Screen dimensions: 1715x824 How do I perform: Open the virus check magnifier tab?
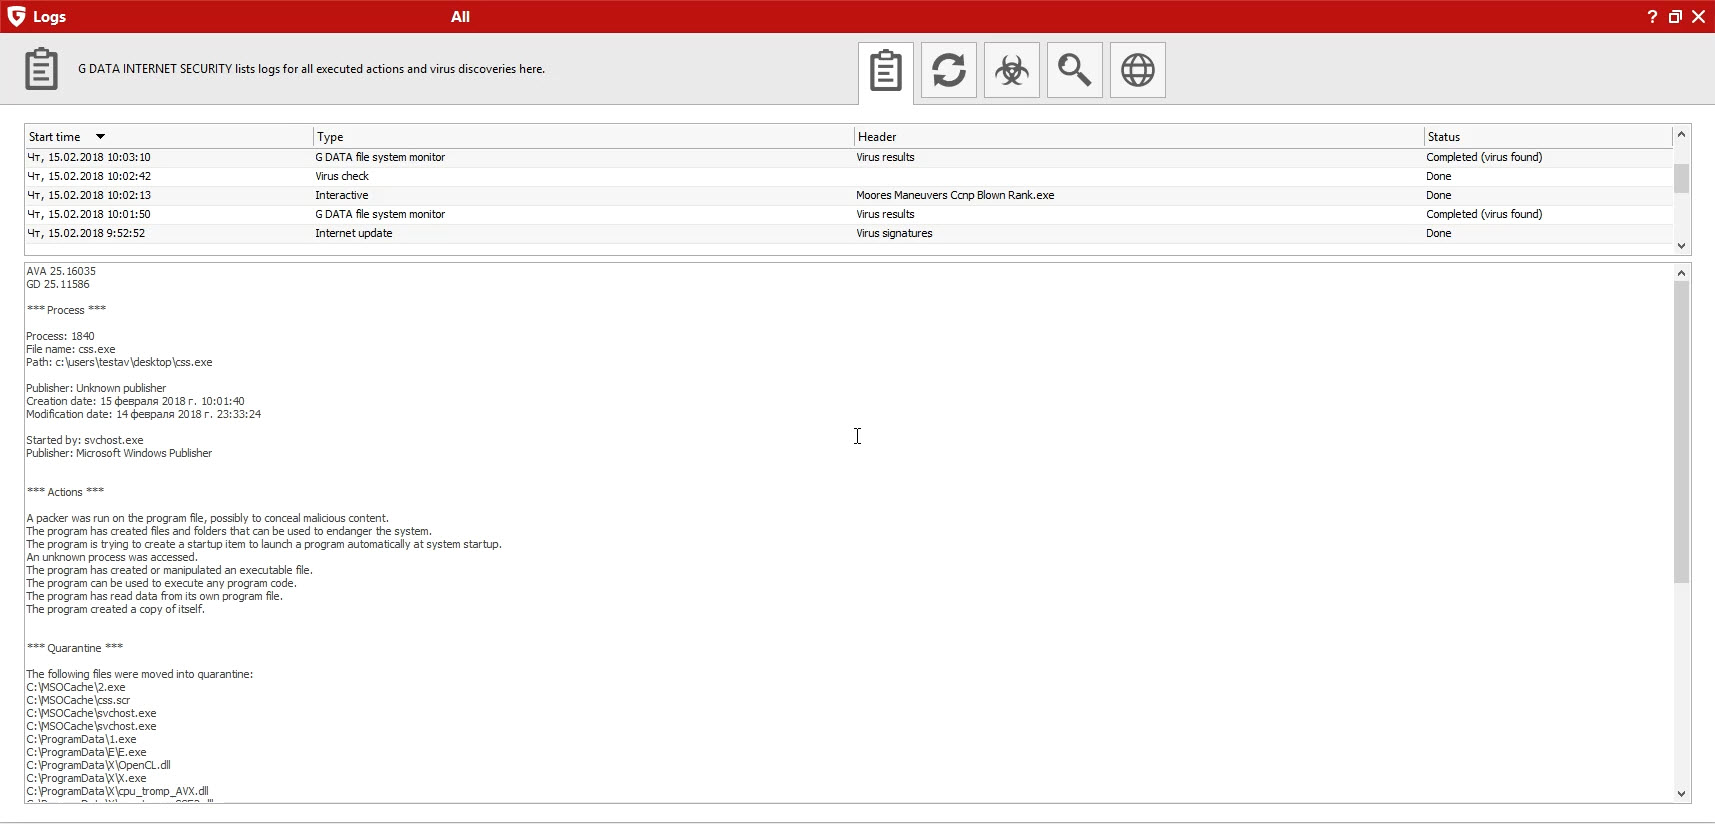(x=1075, y=70)
